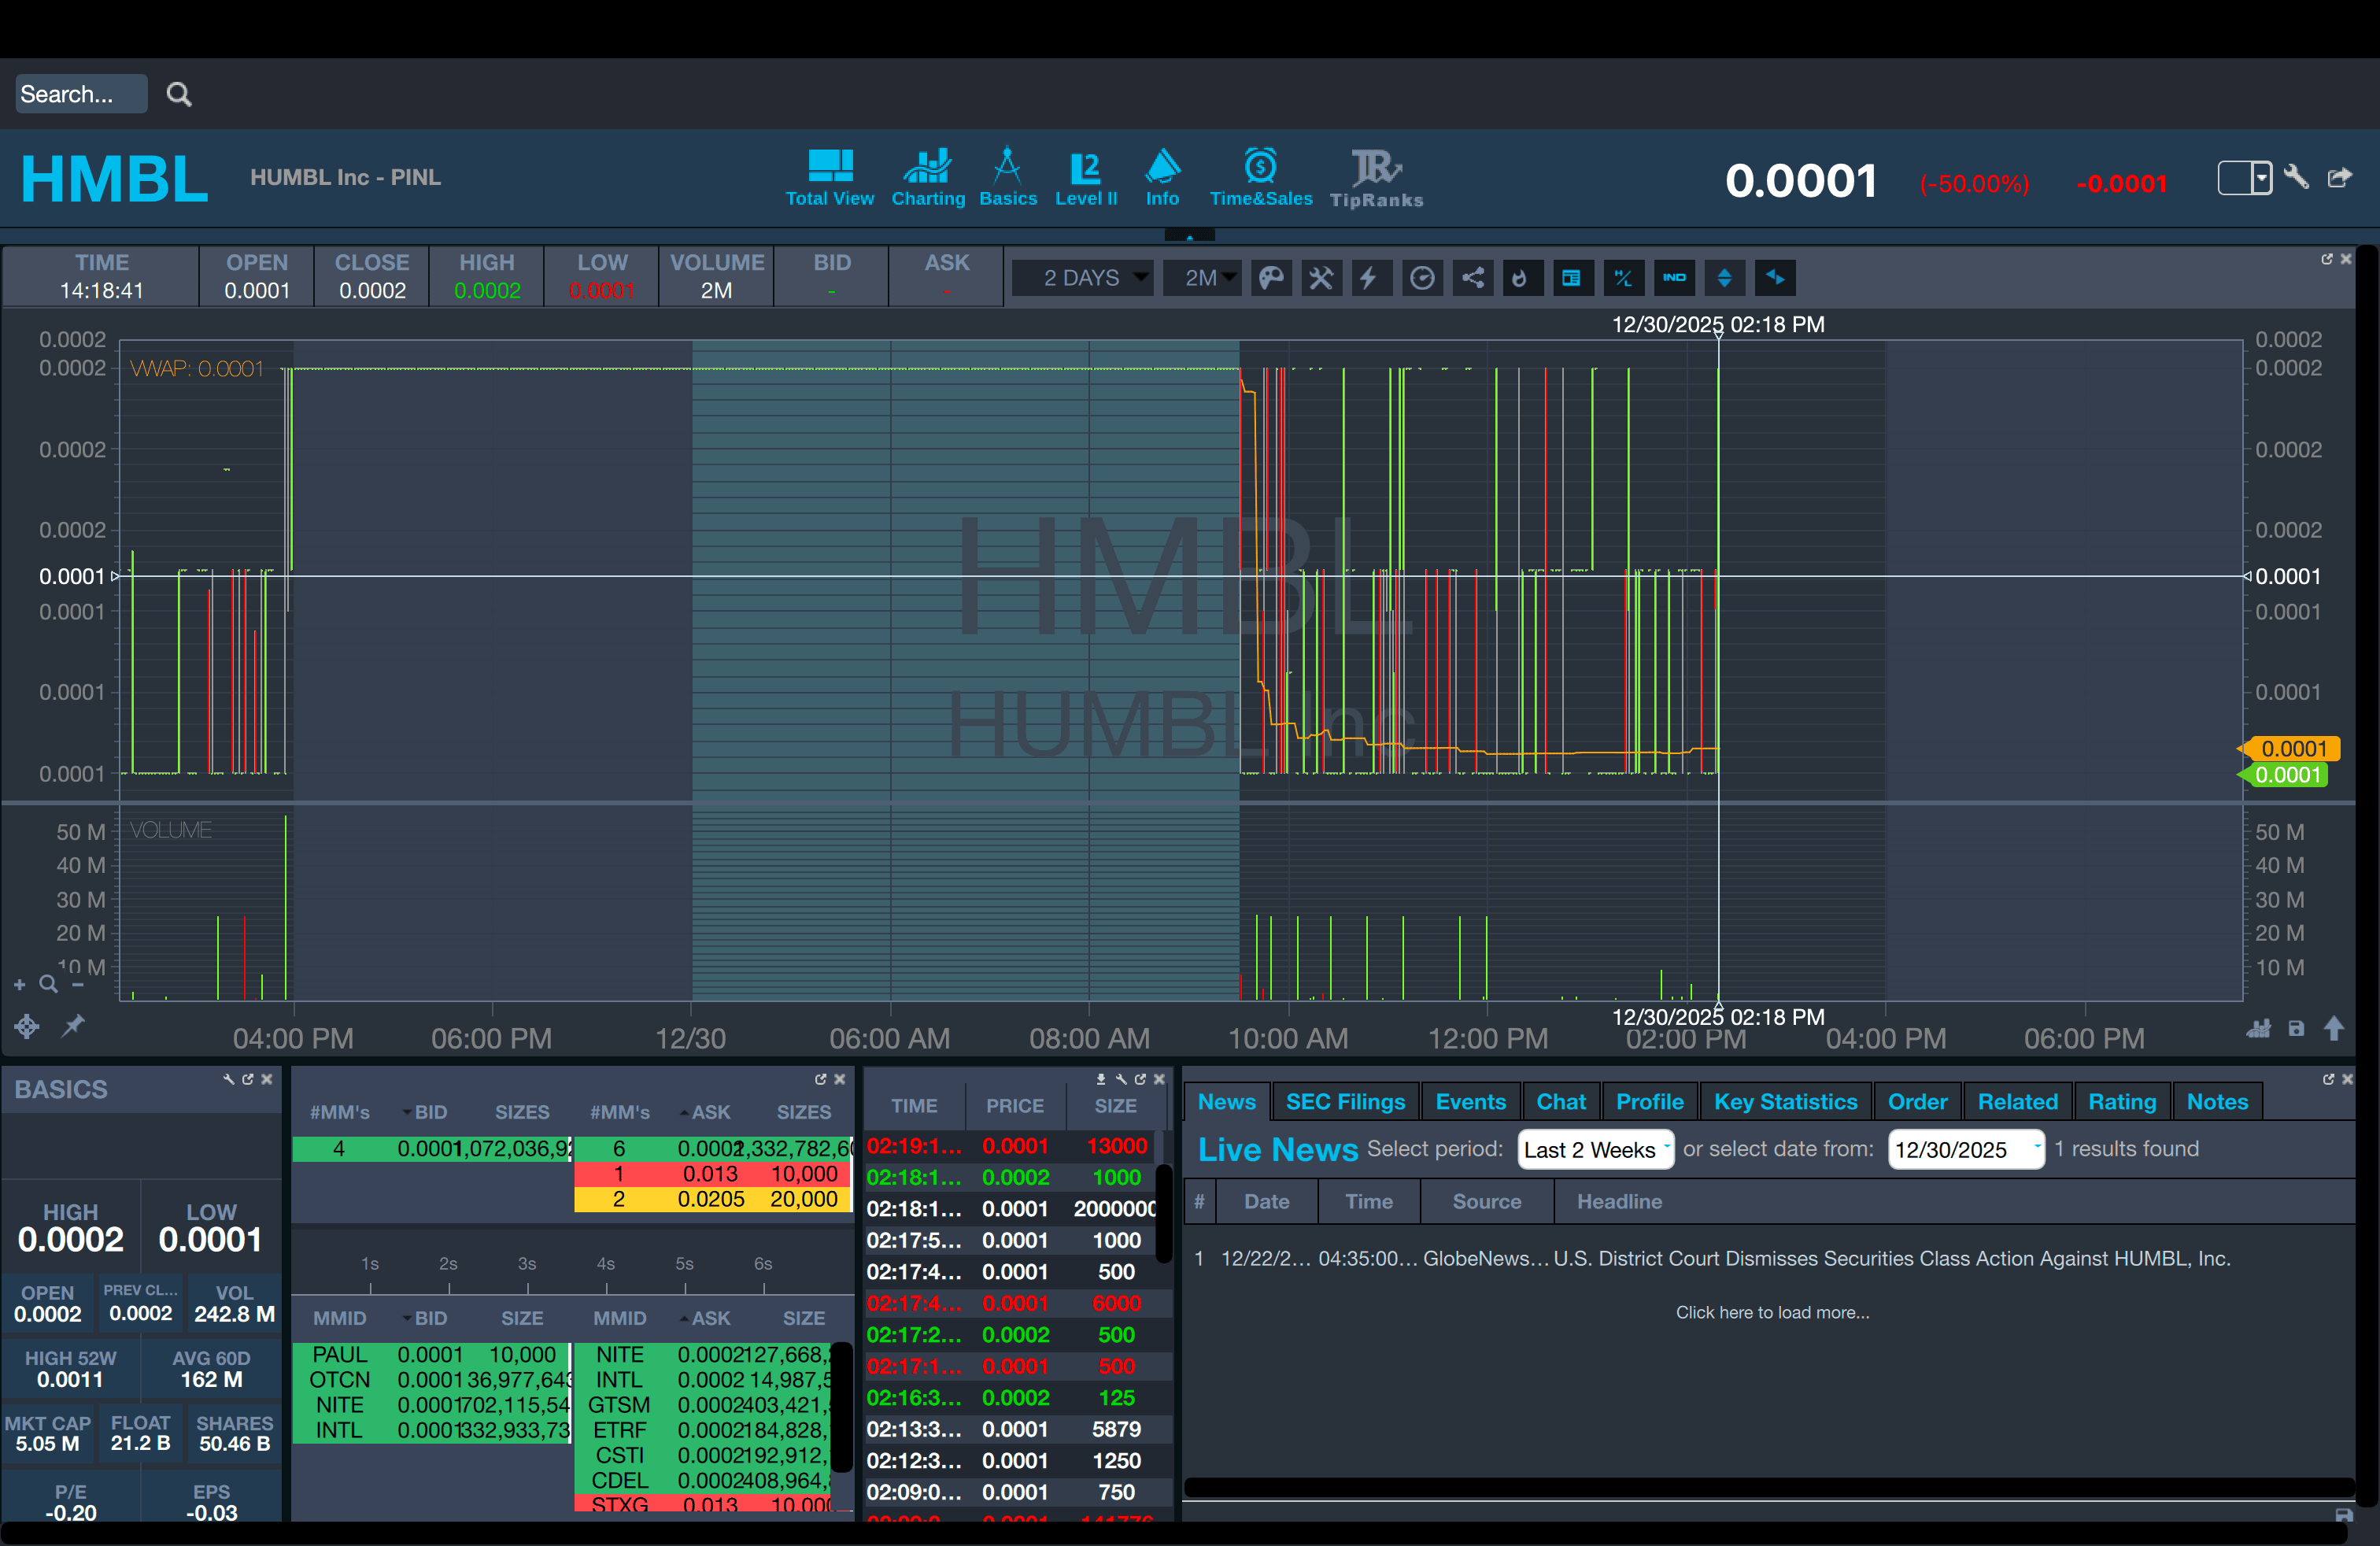Click the lightning bolt chart icon
Screen dimensions: 2380x1546
[x=1368, y=278]
